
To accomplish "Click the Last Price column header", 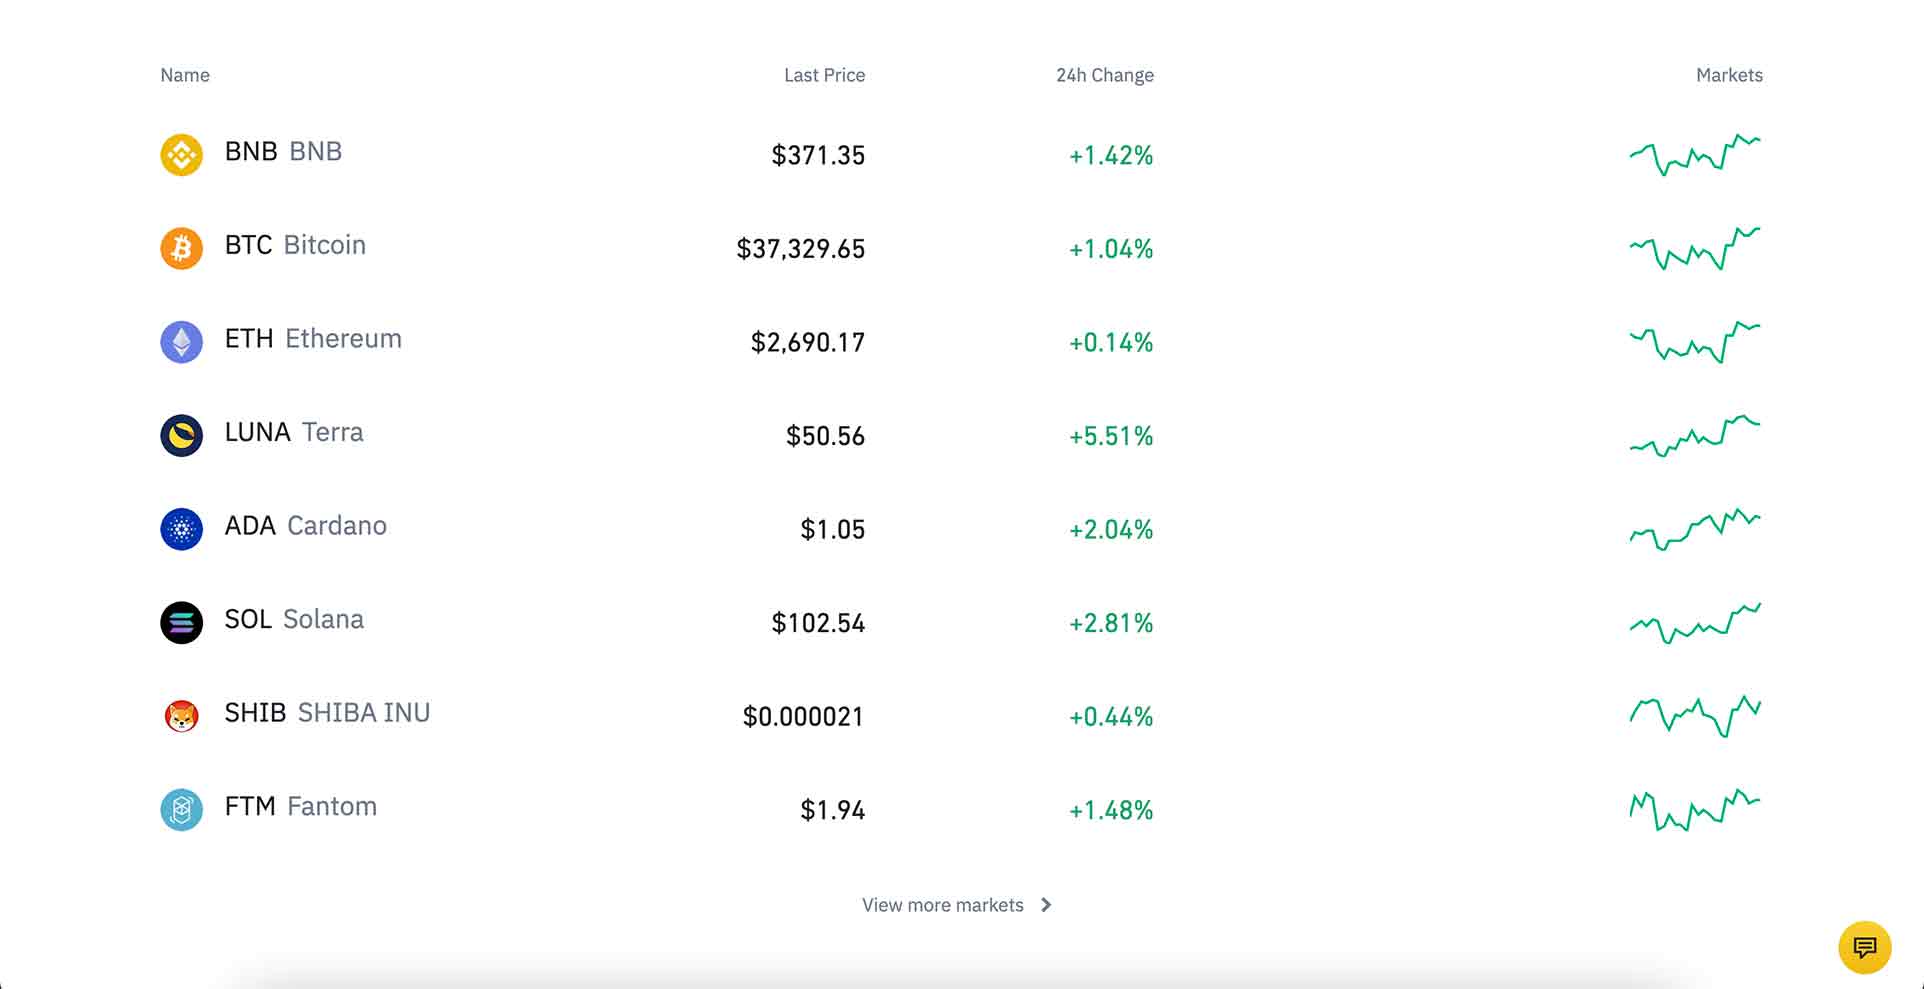I will coord(824,75).
